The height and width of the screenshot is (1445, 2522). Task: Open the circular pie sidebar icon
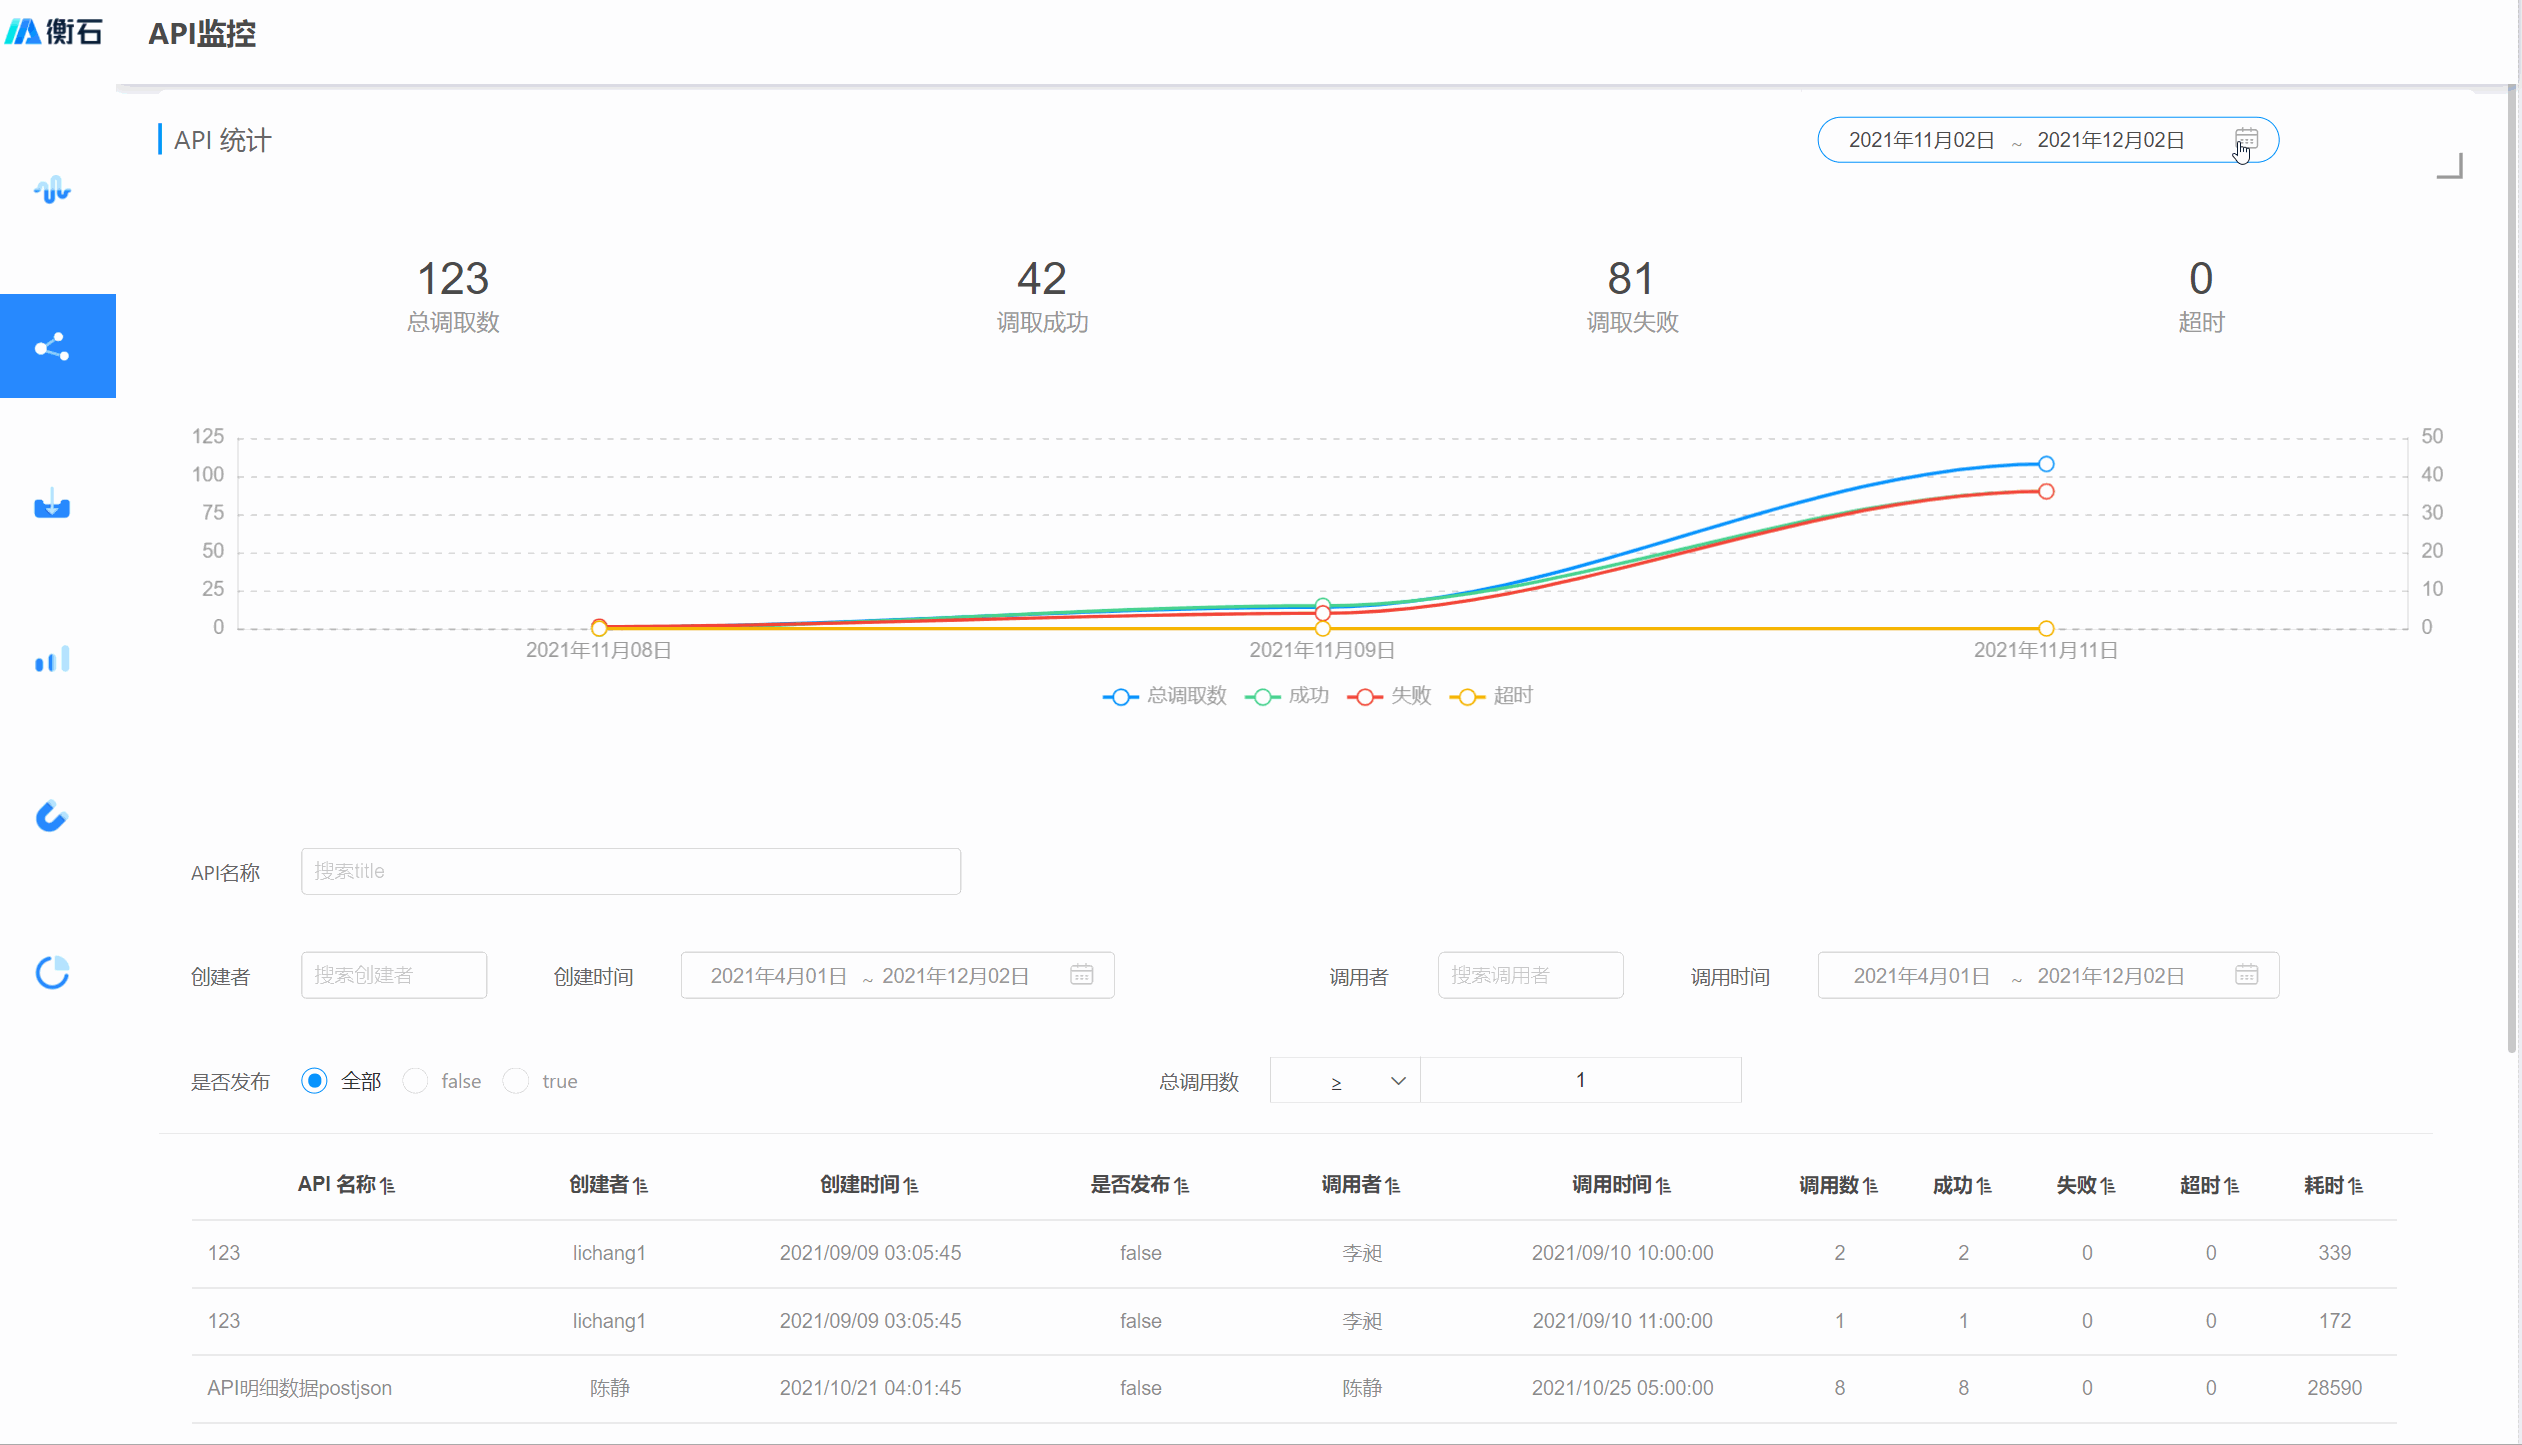click(52, 973)
